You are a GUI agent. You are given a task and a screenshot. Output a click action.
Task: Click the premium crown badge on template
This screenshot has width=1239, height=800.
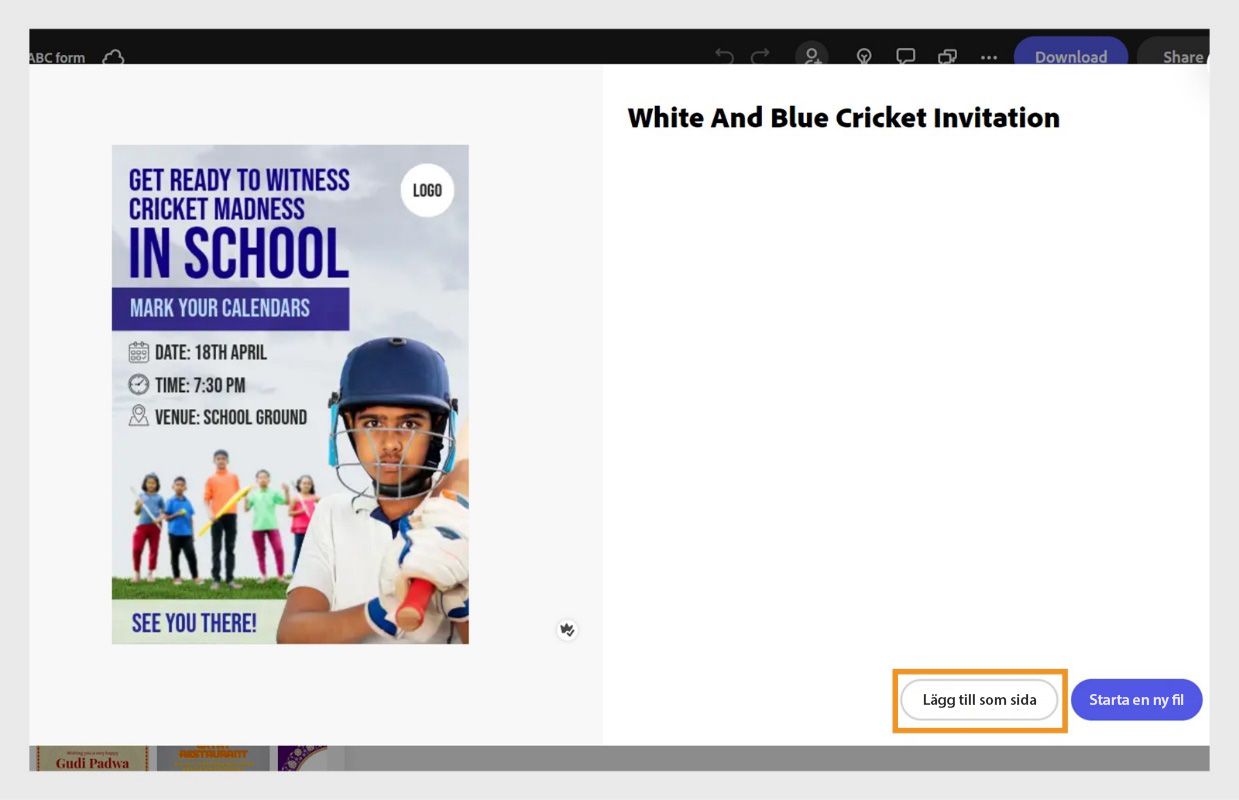tap(567, 629)
